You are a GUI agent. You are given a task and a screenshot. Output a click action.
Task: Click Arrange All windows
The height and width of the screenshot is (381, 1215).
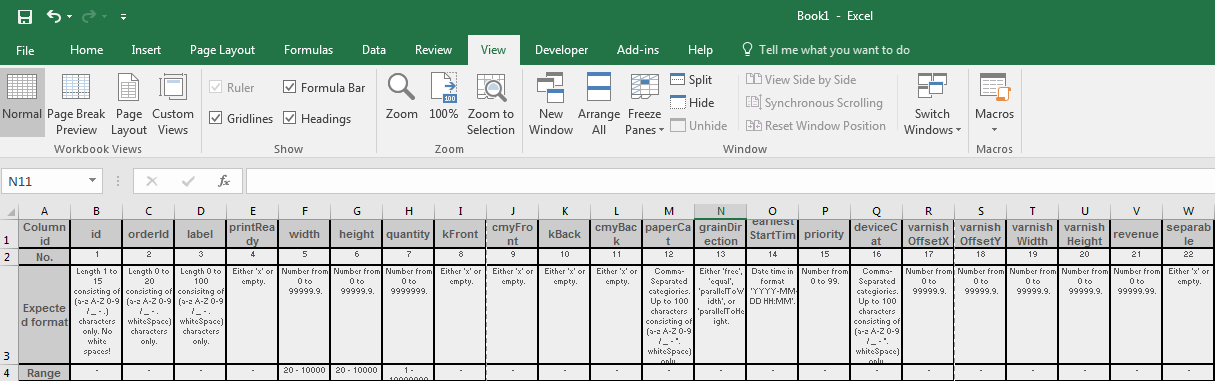[599, 104]
